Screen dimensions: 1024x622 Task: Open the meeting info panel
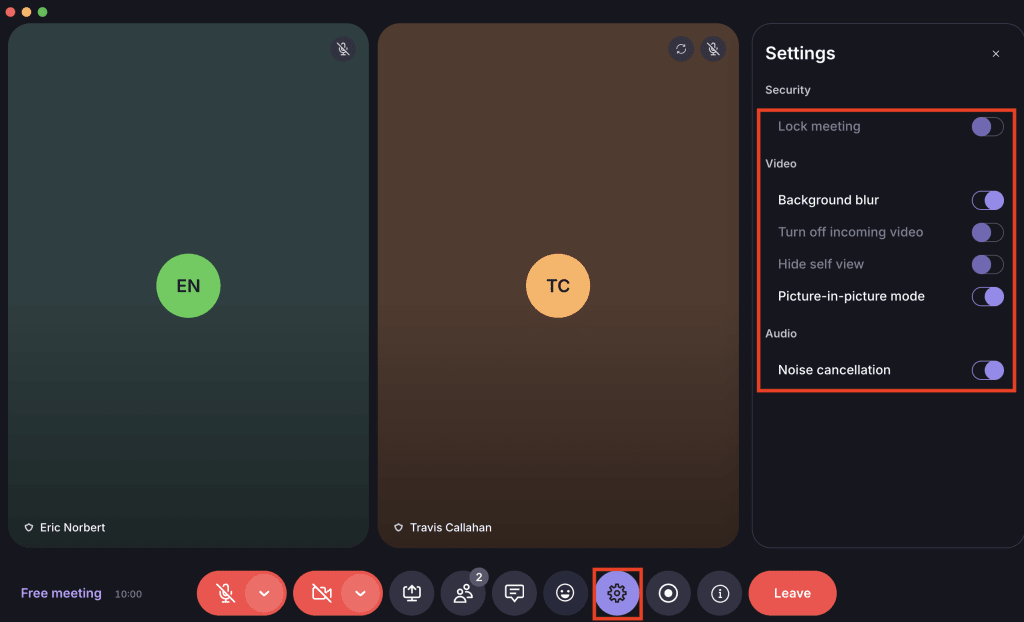[x=719, y=593]
